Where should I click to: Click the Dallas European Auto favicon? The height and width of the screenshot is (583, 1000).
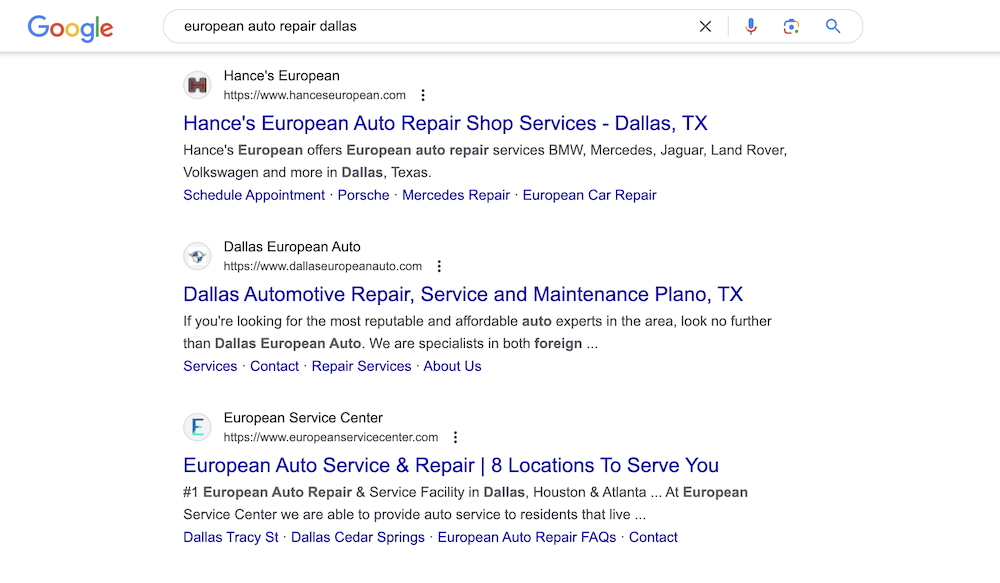(197, 256)
